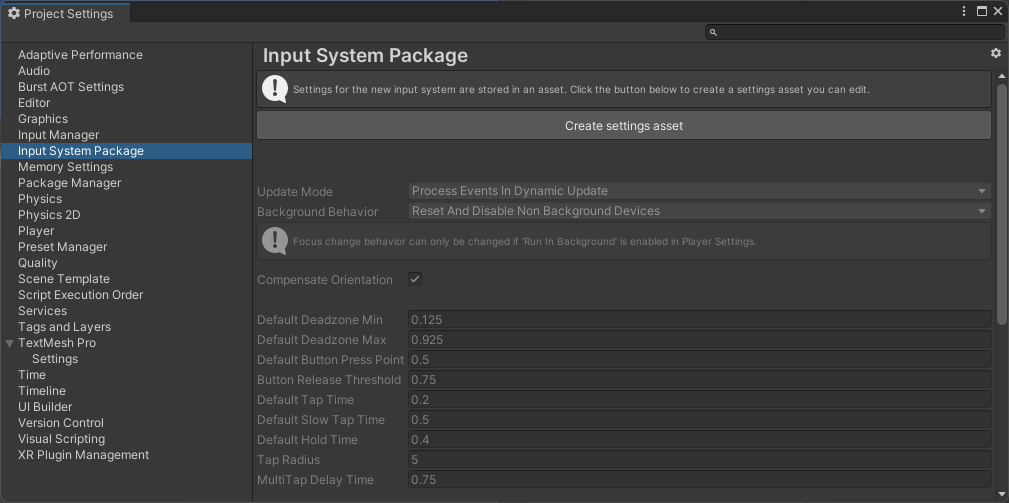The image size is (1009, 503).
Task: Open the window kebab options menu
Action: tap(964, 11)
